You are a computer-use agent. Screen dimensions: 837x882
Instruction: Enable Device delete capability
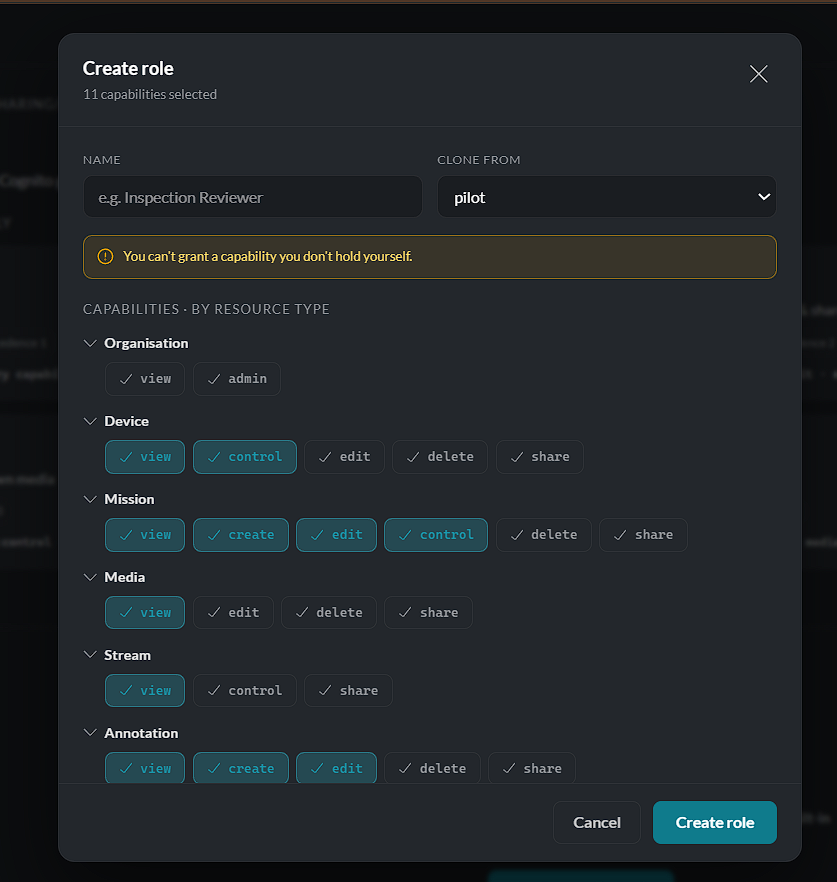(x=440, y=457)
